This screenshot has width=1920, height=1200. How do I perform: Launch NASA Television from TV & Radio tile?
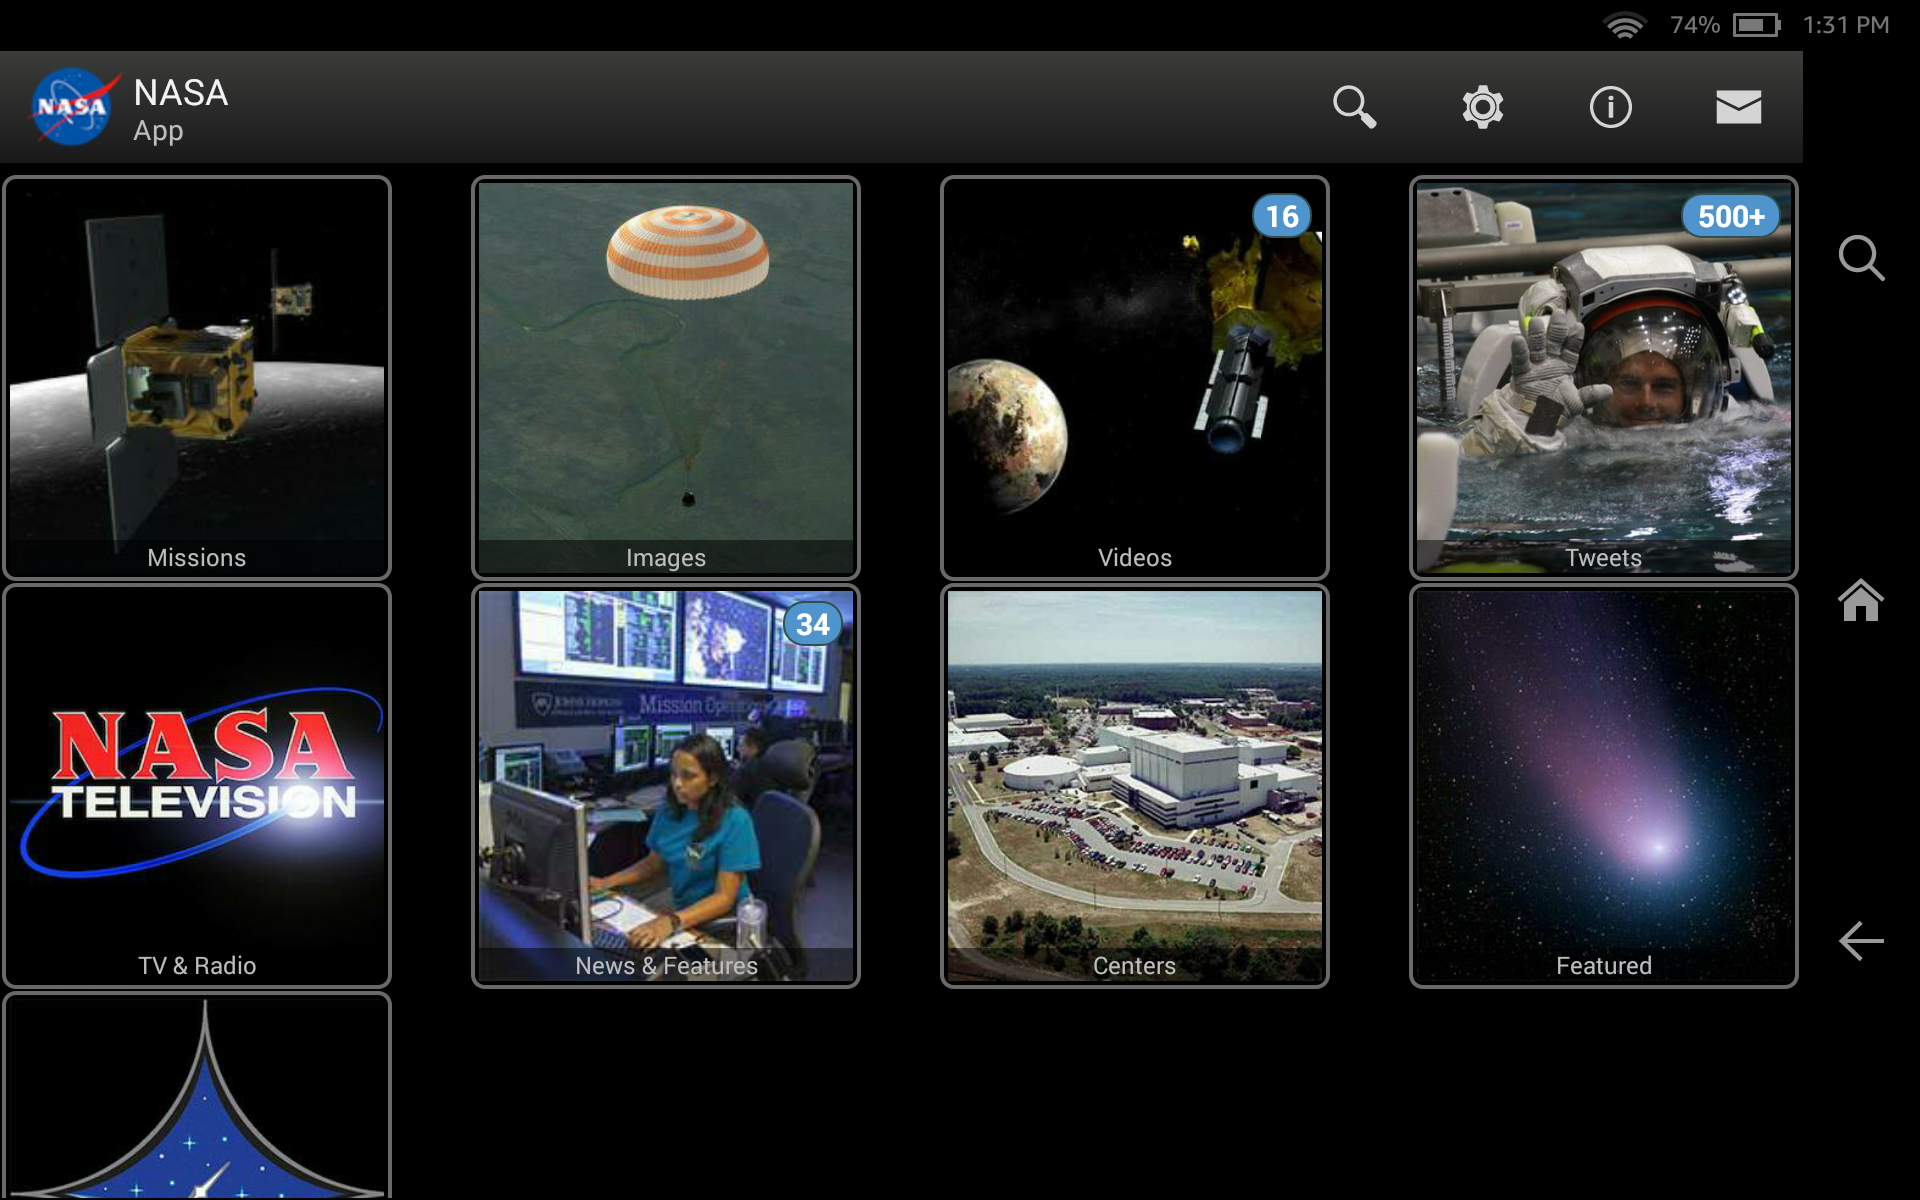197,785
